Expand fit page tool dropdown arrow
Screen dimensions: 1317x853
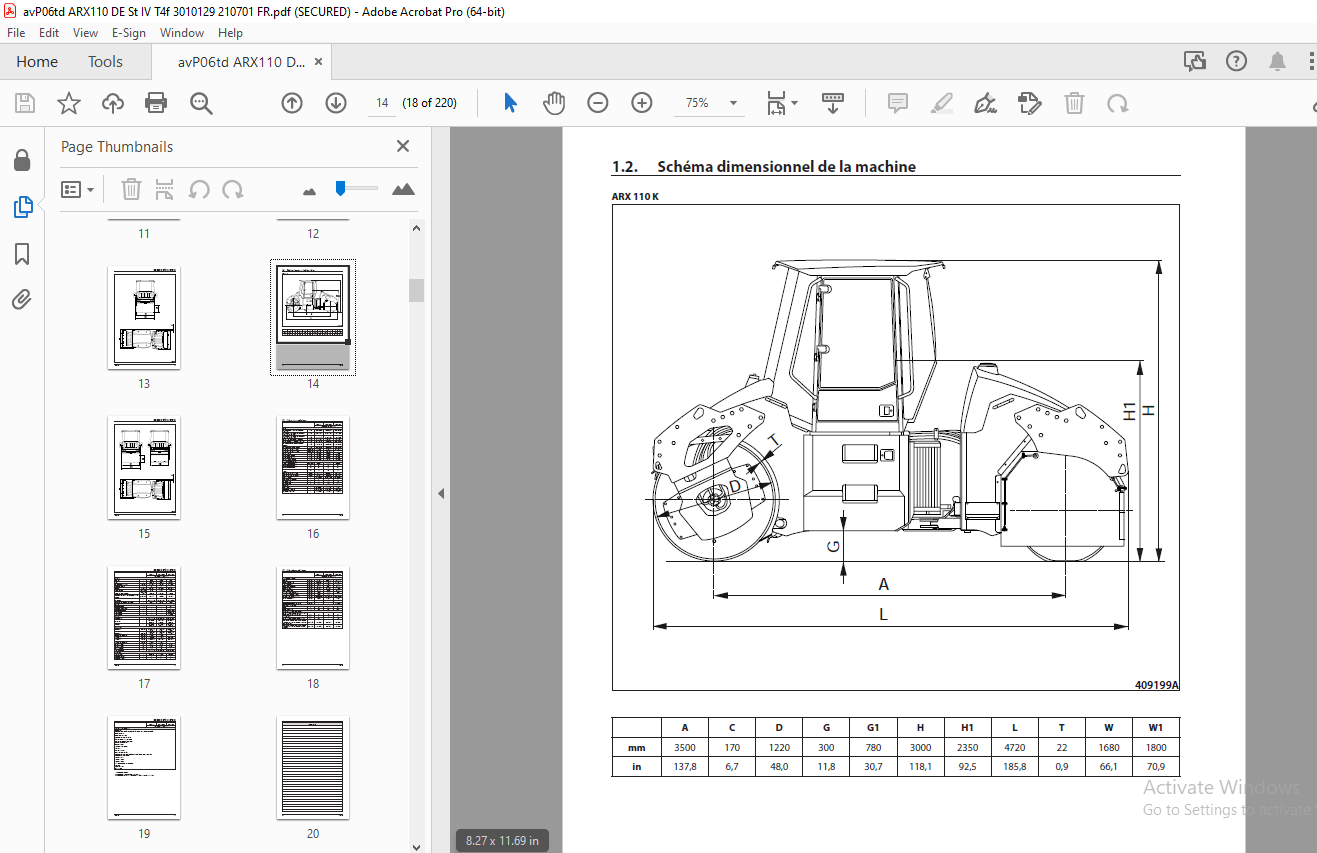pos(795,103)
